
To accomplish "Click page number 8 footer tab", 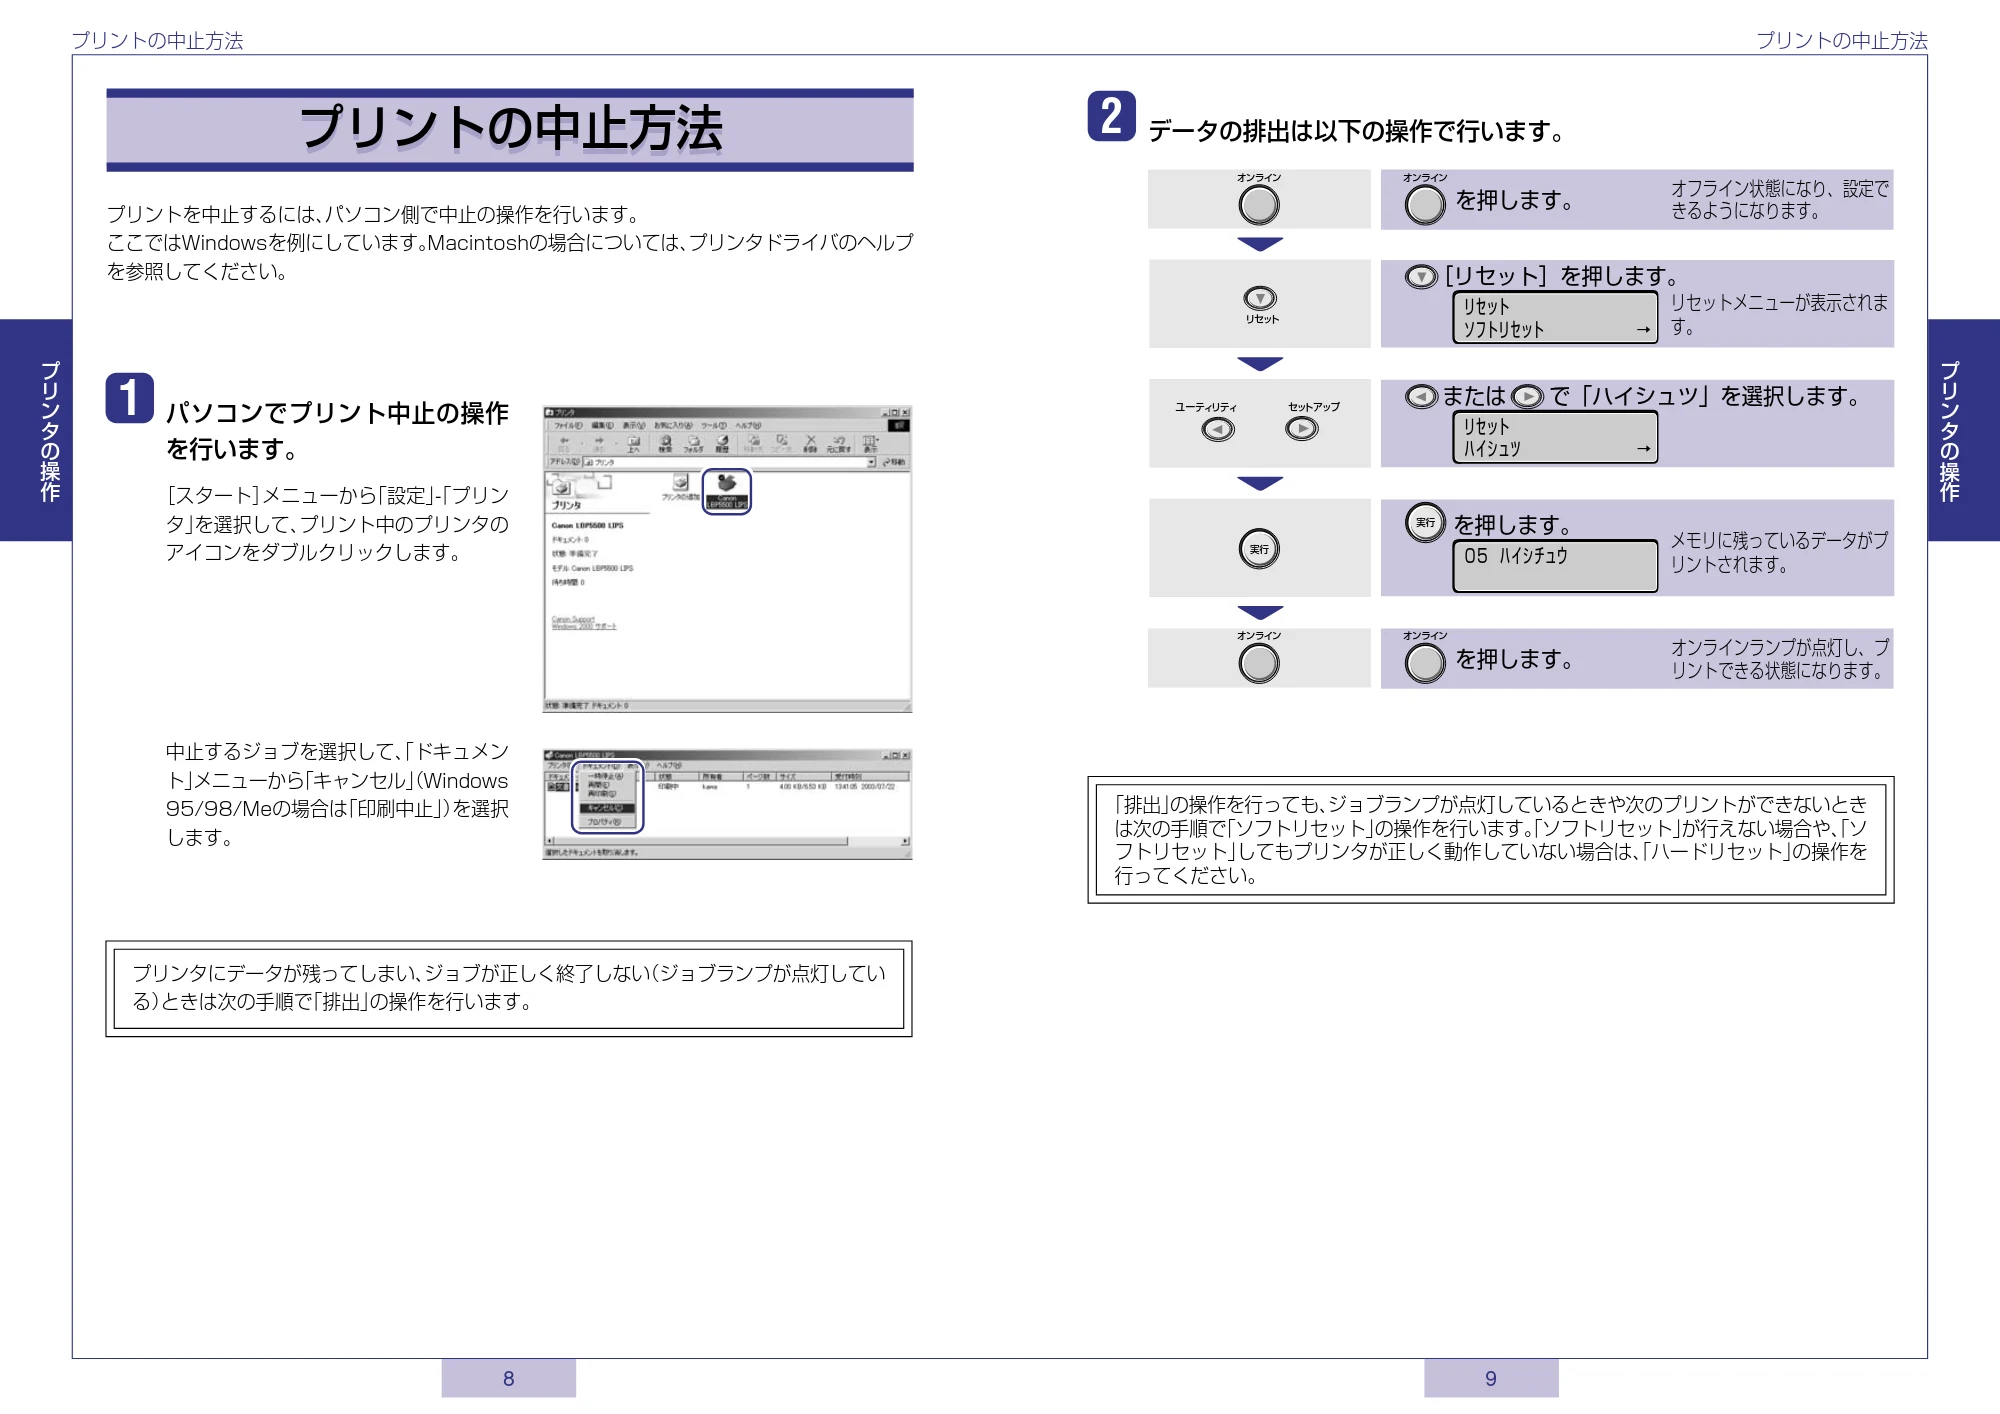I will pyautogui.click(x=509, y=1378).
